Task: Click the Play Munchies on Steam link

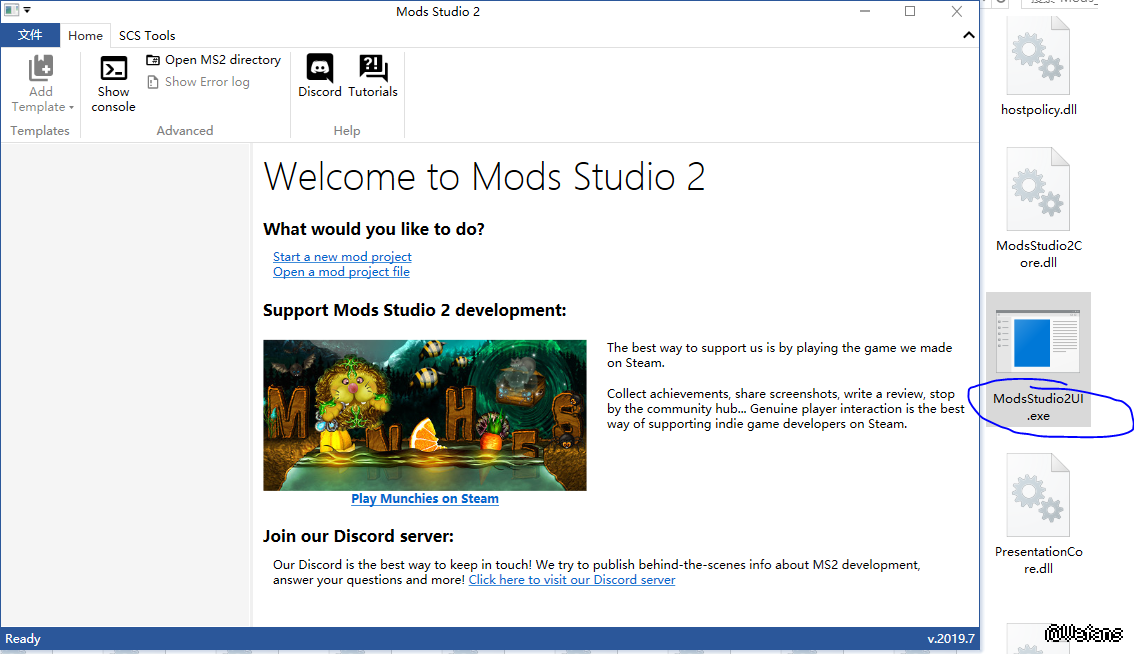Action: click(425, 498)
